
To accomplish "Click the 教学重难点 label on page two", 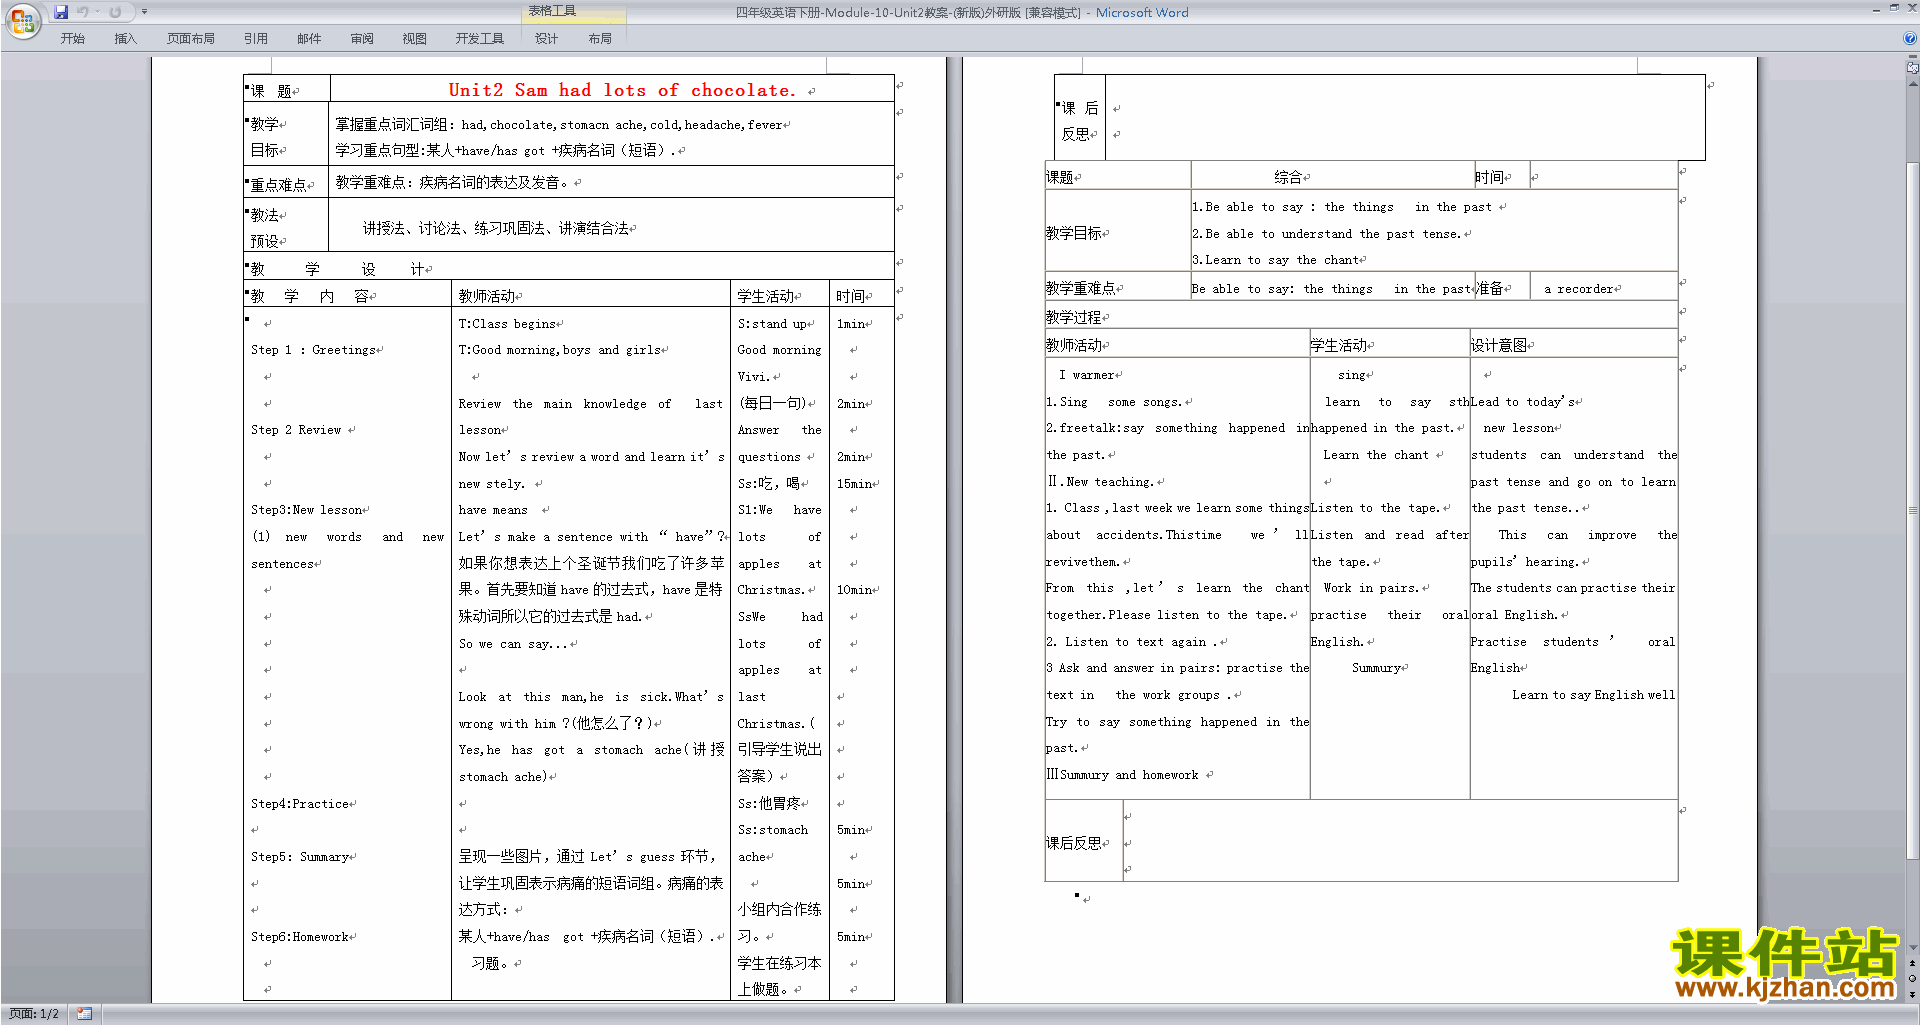I will coord(1081,288).
